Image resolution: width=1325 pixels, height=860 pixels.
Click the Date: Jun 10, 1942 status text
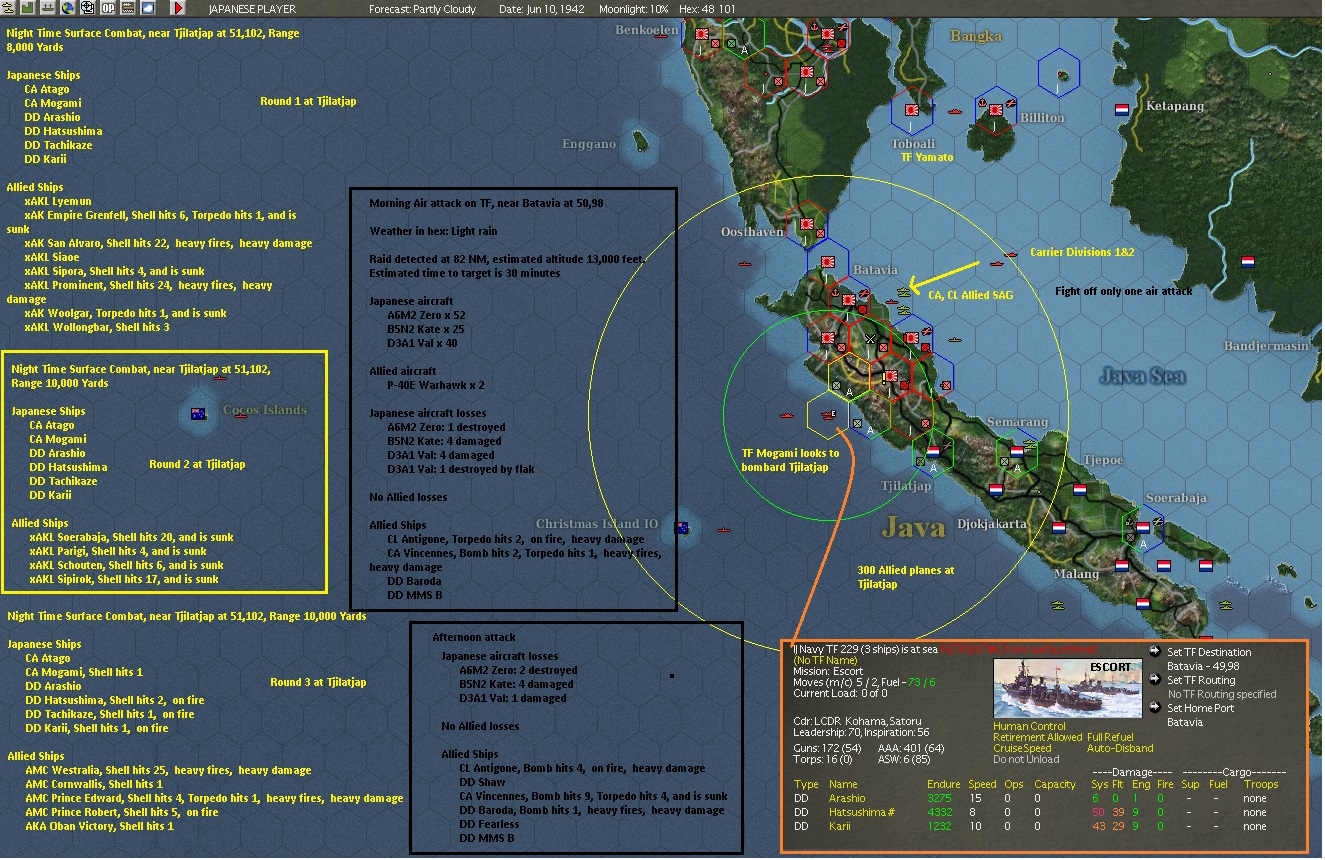[541, 9]
